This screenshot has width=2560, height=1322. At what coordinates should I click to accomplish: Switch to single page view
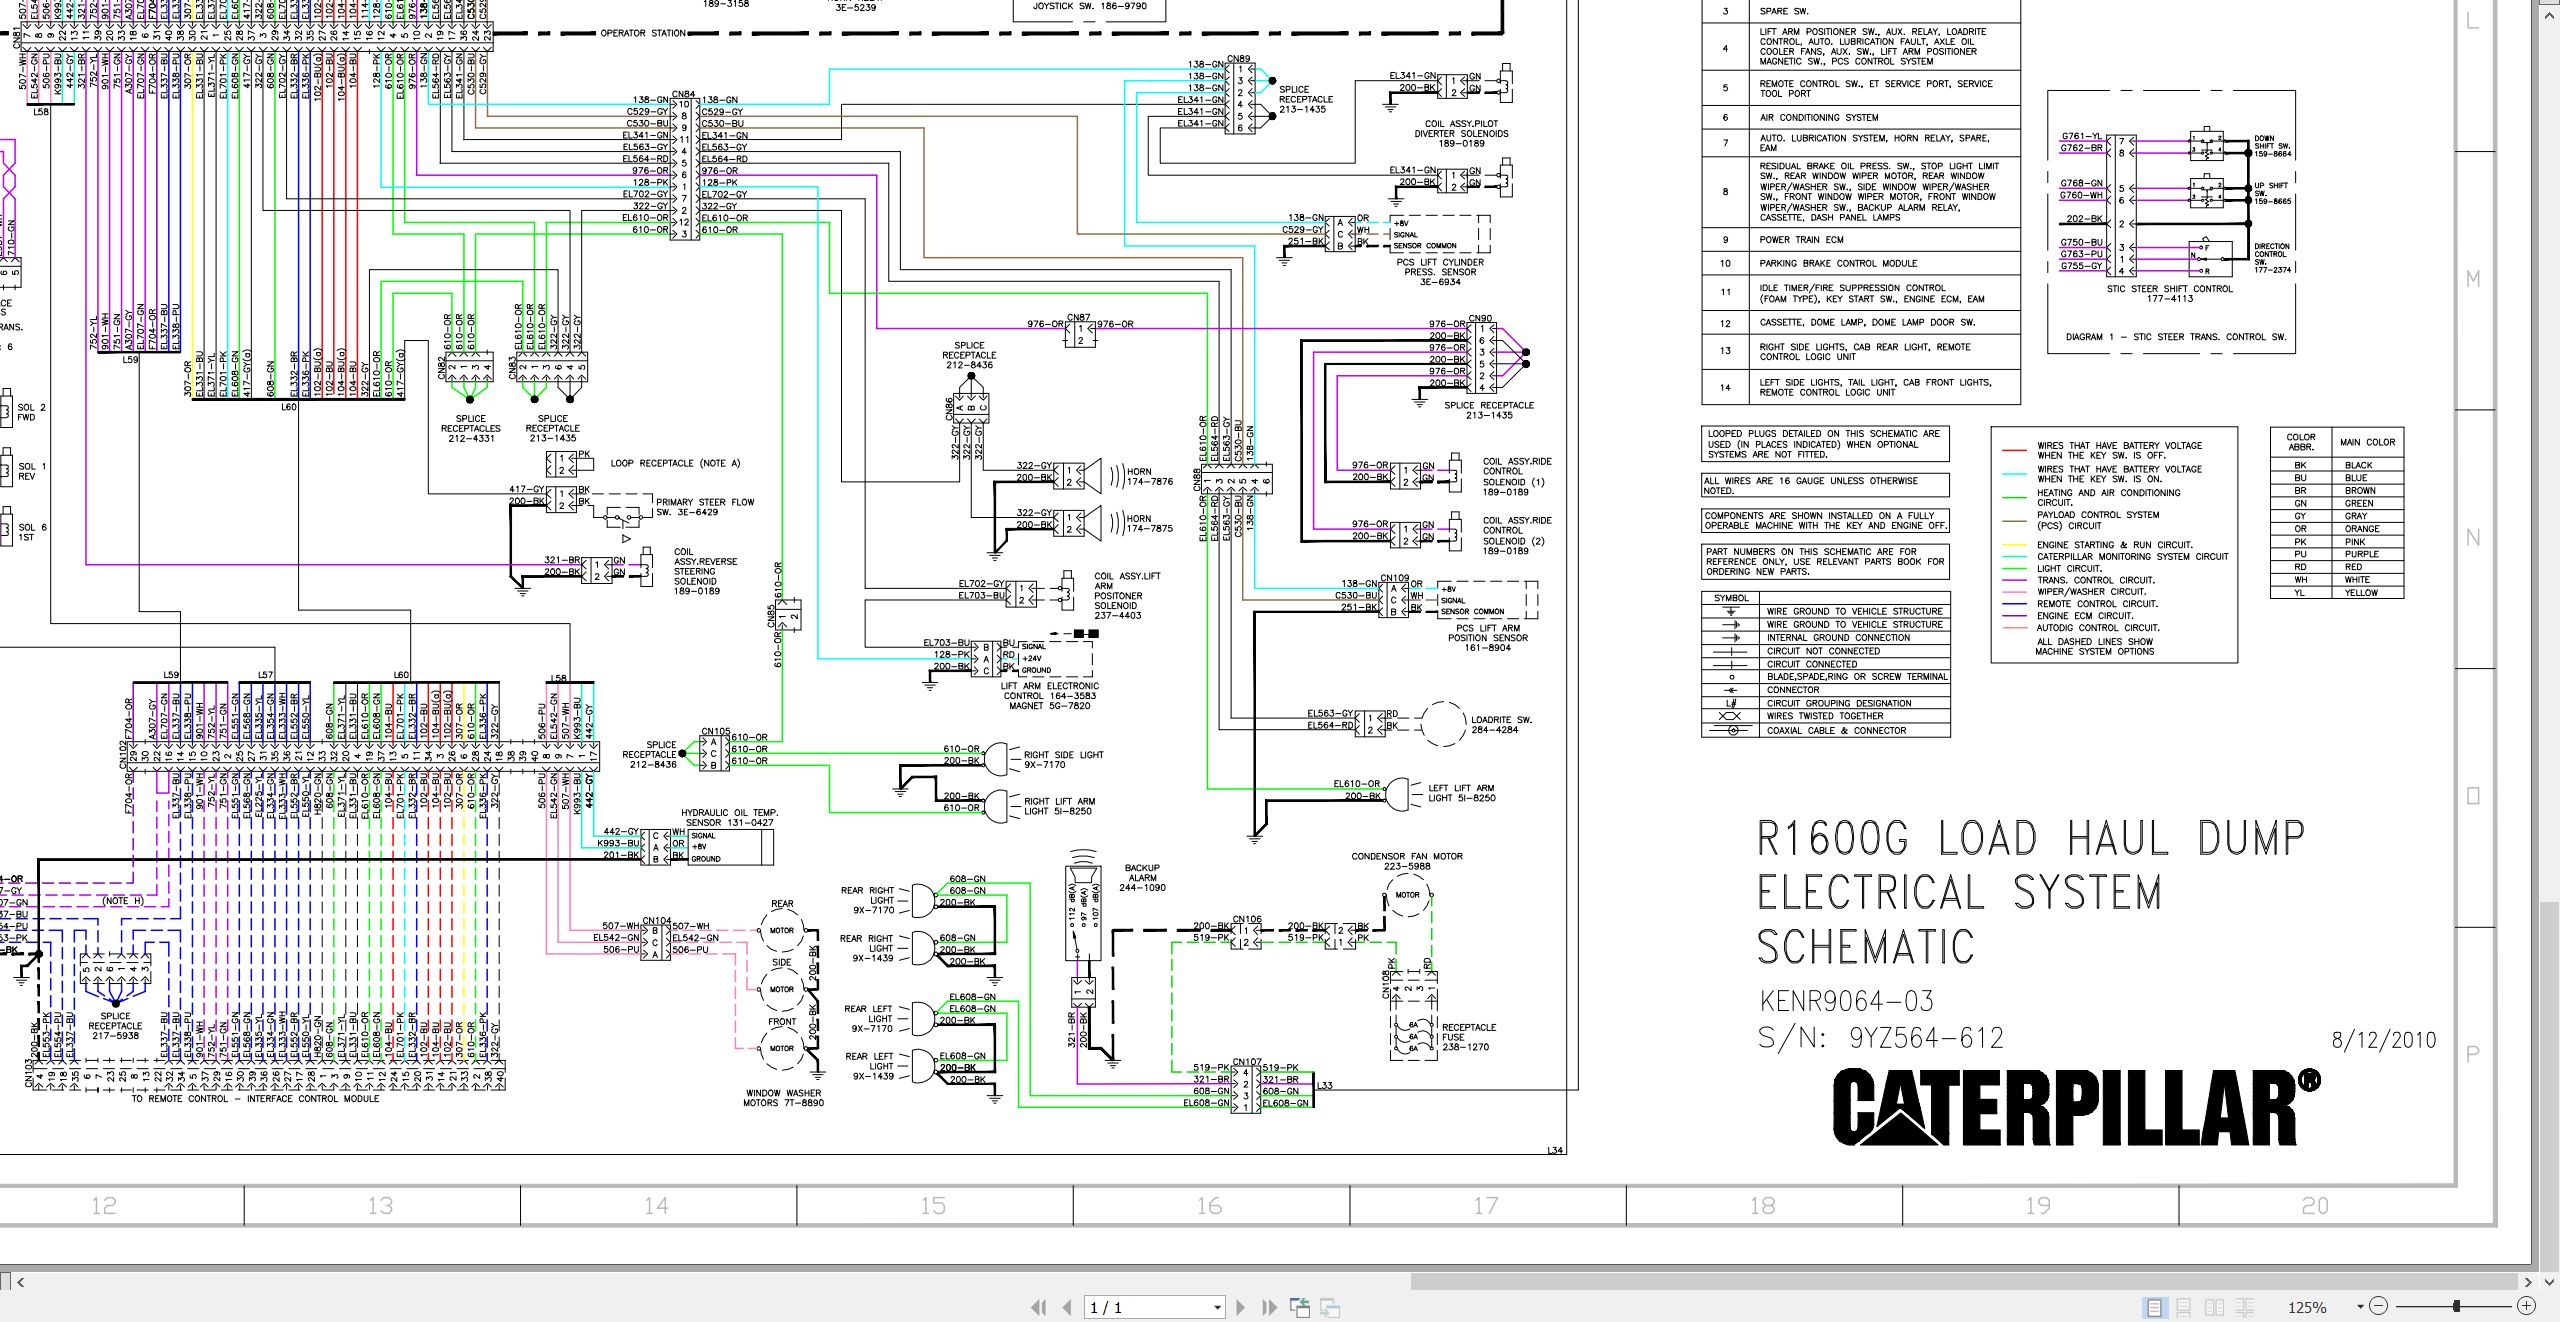click(x=2154, y=1307)
